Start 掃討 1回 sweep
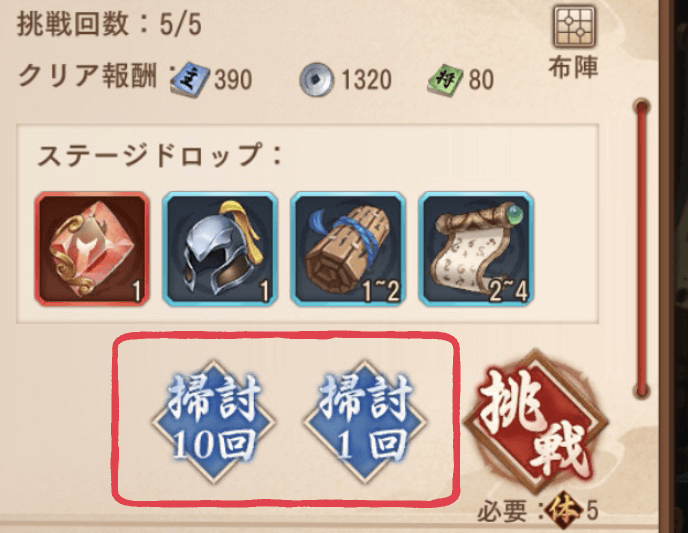The width and height of the screenshot is (688, 533). tap(365, 422)
